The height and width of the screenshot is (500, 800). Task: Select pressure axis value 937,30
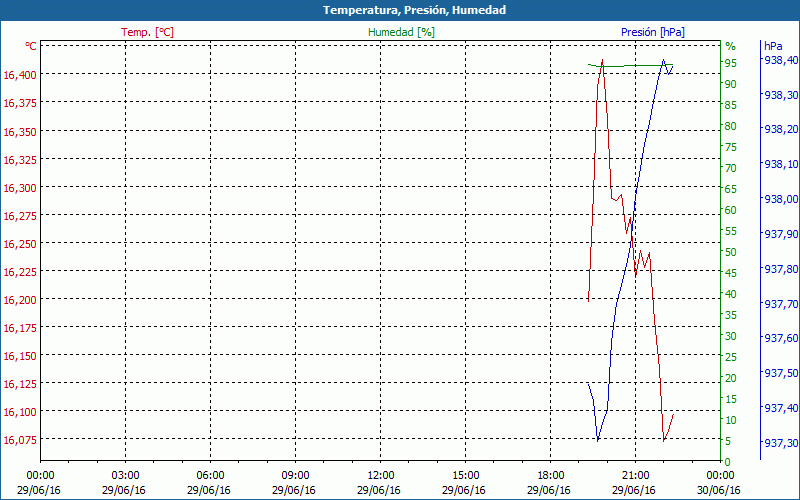781,443
